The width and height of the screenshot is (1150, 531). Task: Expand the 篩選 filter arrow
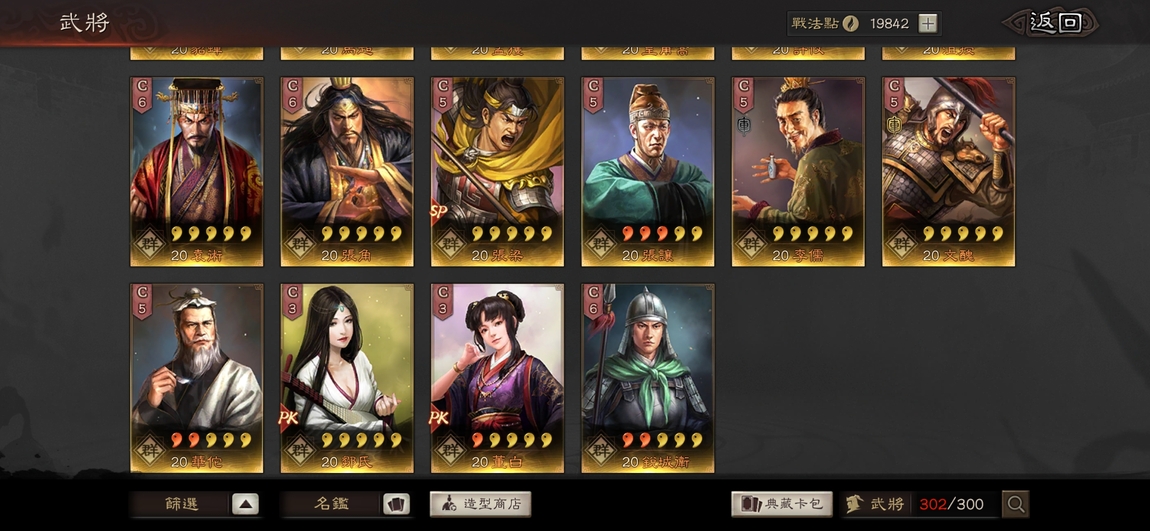[246, 504]
